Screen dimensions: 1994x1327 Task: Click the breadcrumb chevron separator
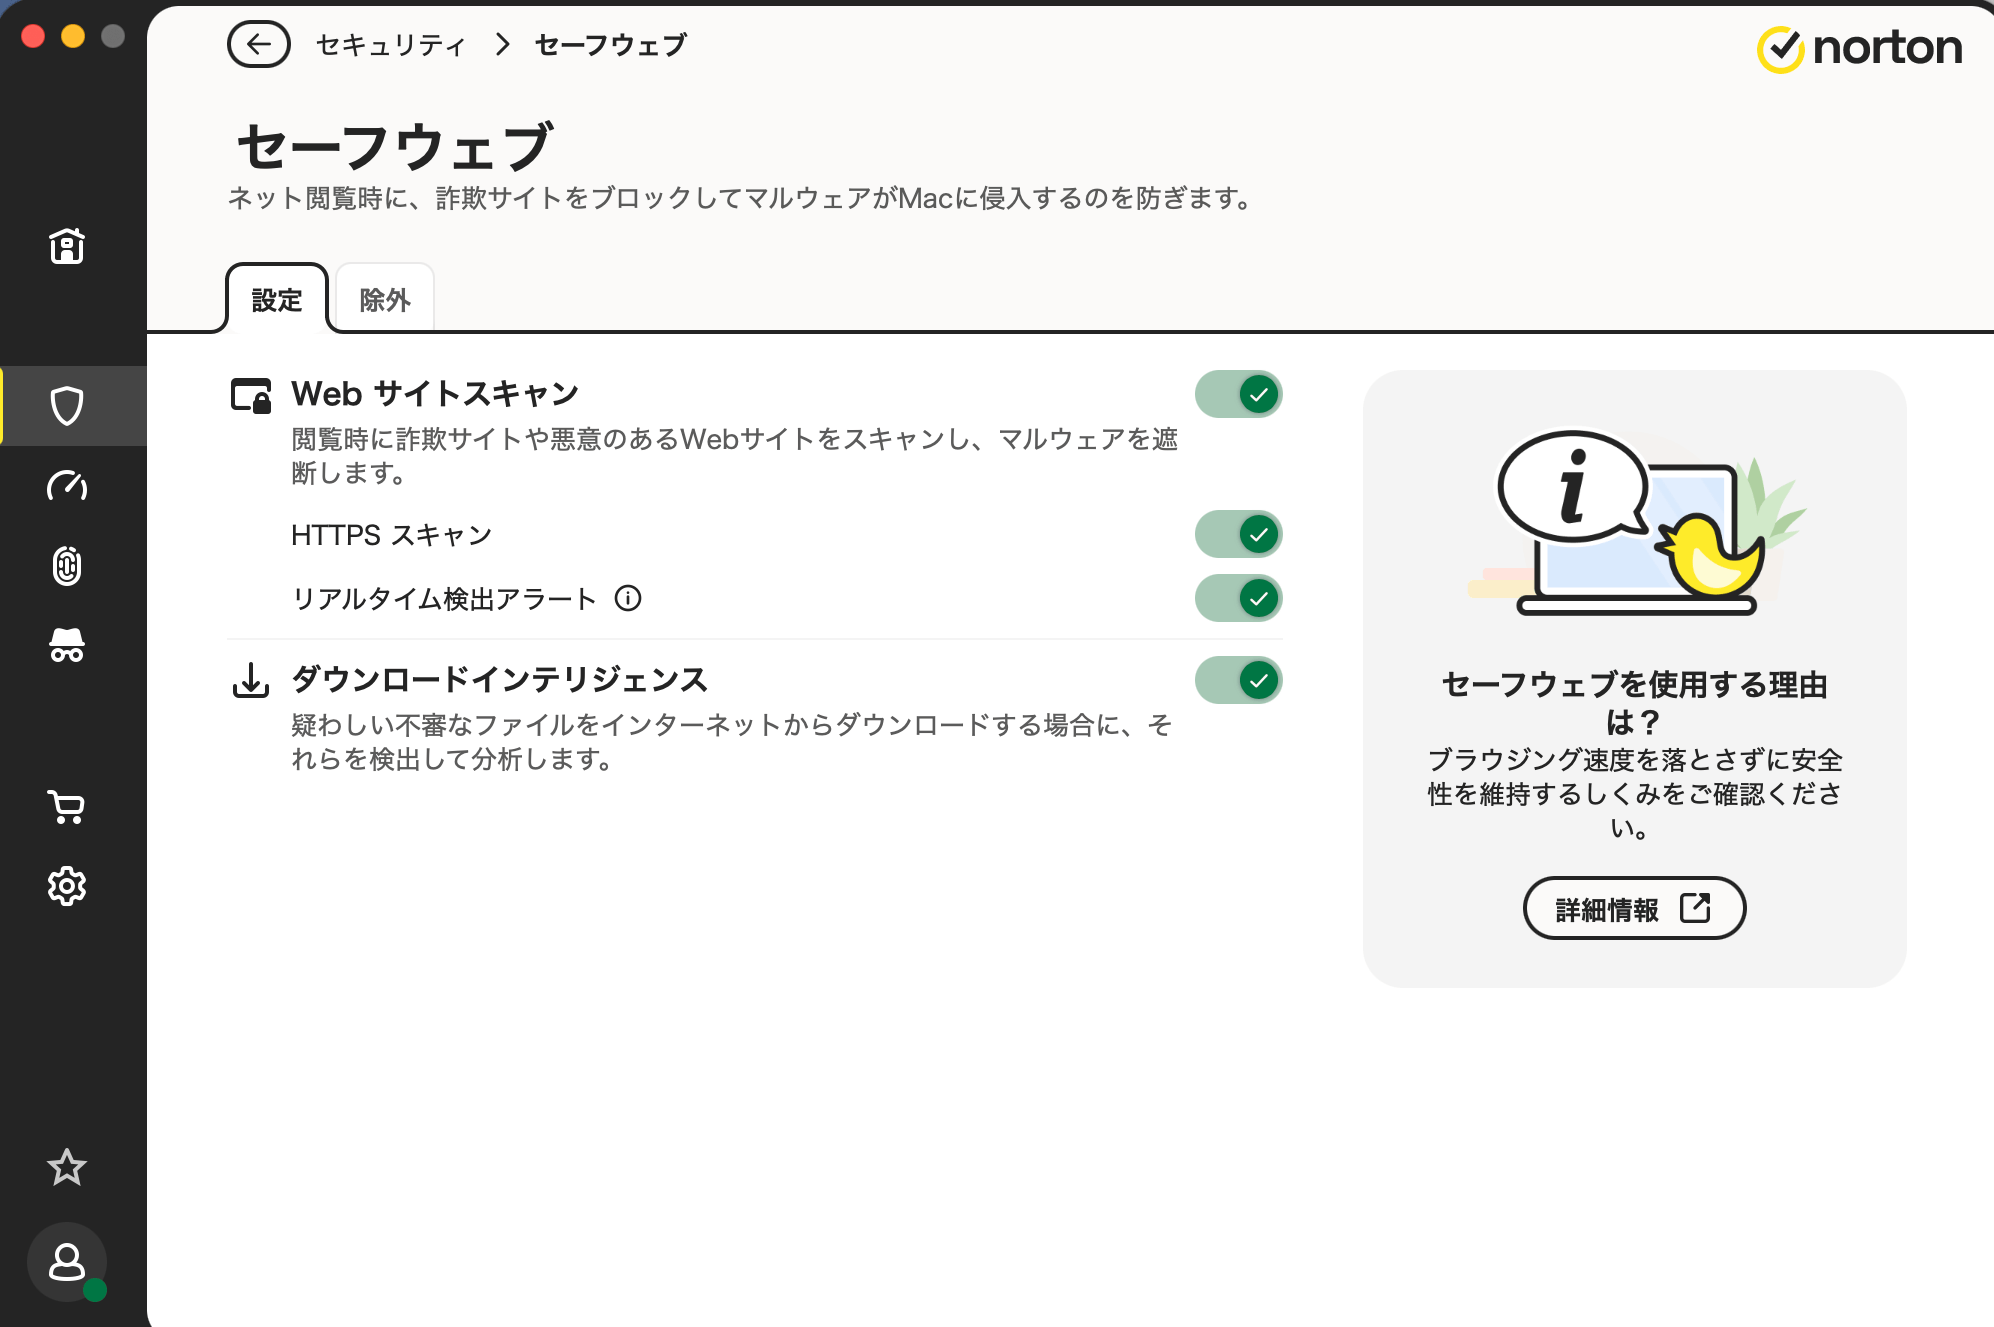[x=503, y=44]
